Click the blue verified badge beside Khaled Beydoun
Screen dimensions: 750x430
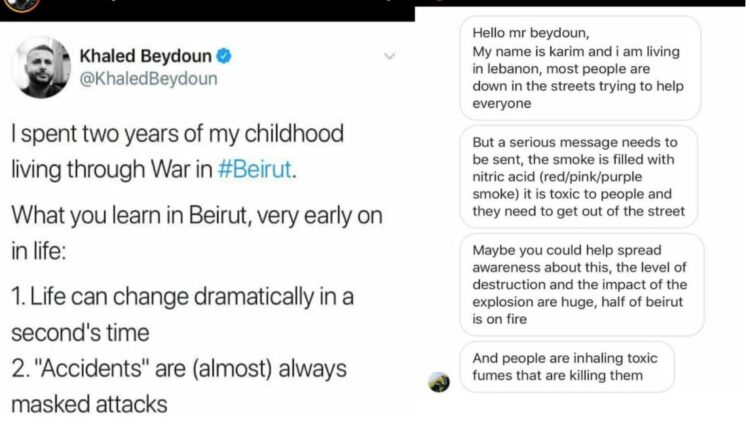224,56
